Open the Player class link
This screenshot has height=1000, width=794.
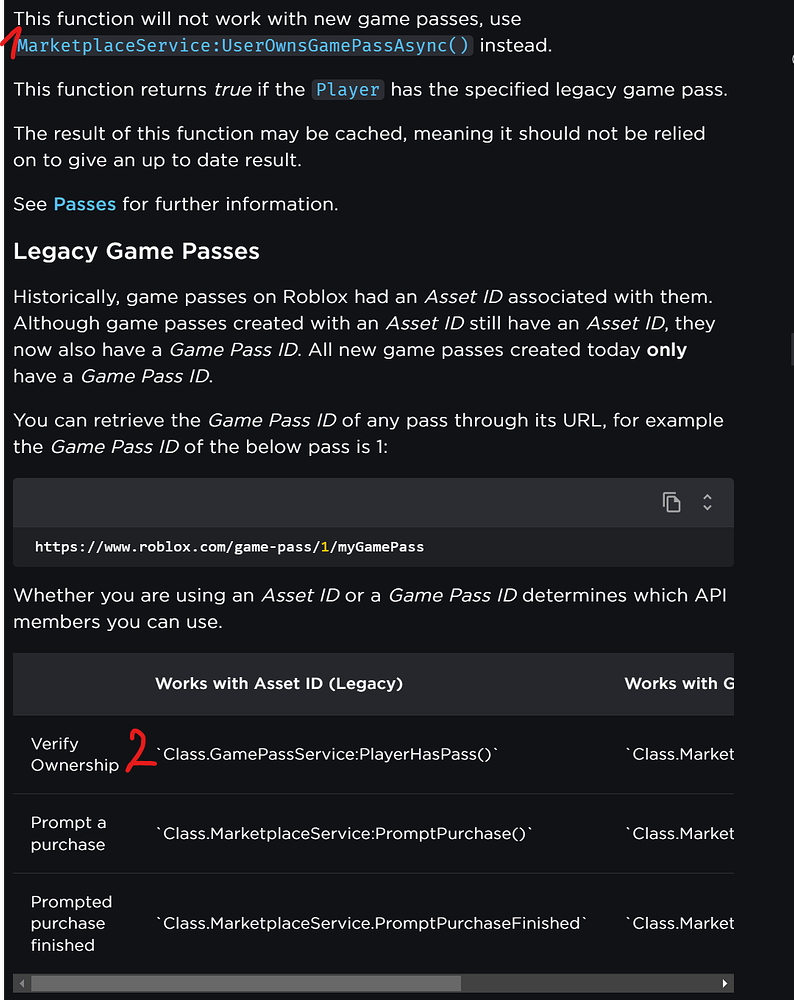(x=348, y=90)
